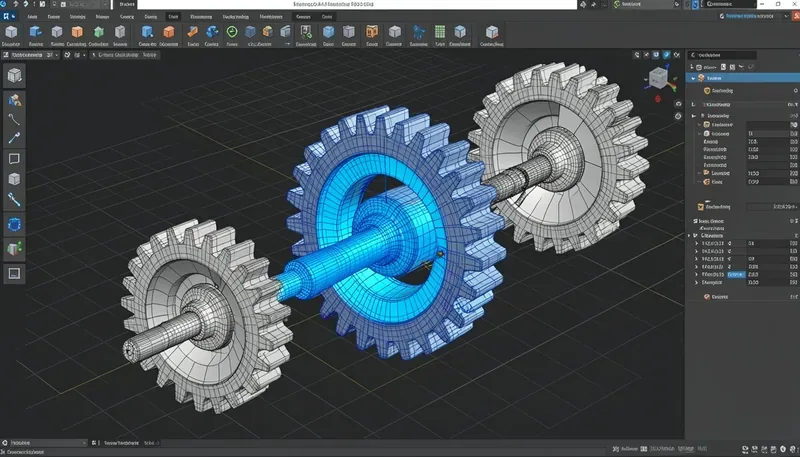Click the view orientation cube in viewport
The height and width of the screenshot is (457, 800).
(x=658, y=78)
